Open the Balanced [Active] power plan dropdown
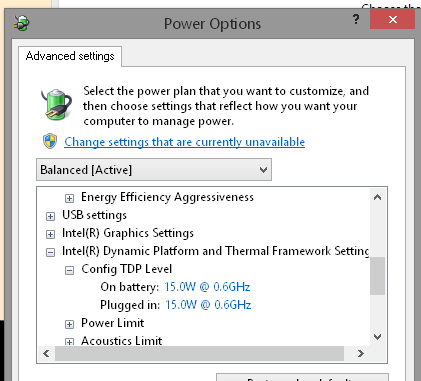Viewport: 421px width, 381px height. (x=154, y=170)
